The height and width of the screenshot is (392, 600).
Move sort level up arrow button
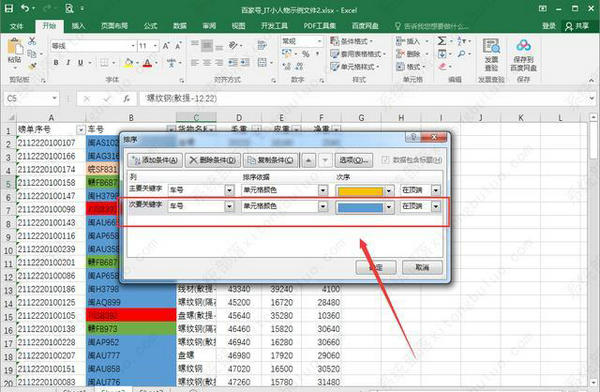pyautogui.click(x=308, y=160)
